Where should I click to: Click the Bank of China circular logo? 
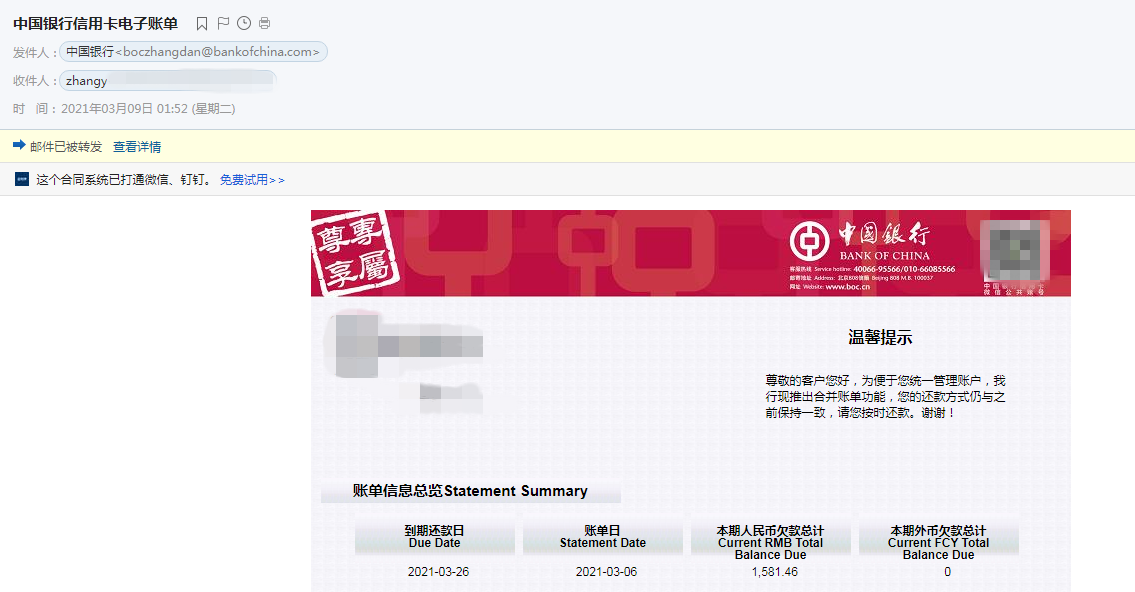[x=809, y=241]
